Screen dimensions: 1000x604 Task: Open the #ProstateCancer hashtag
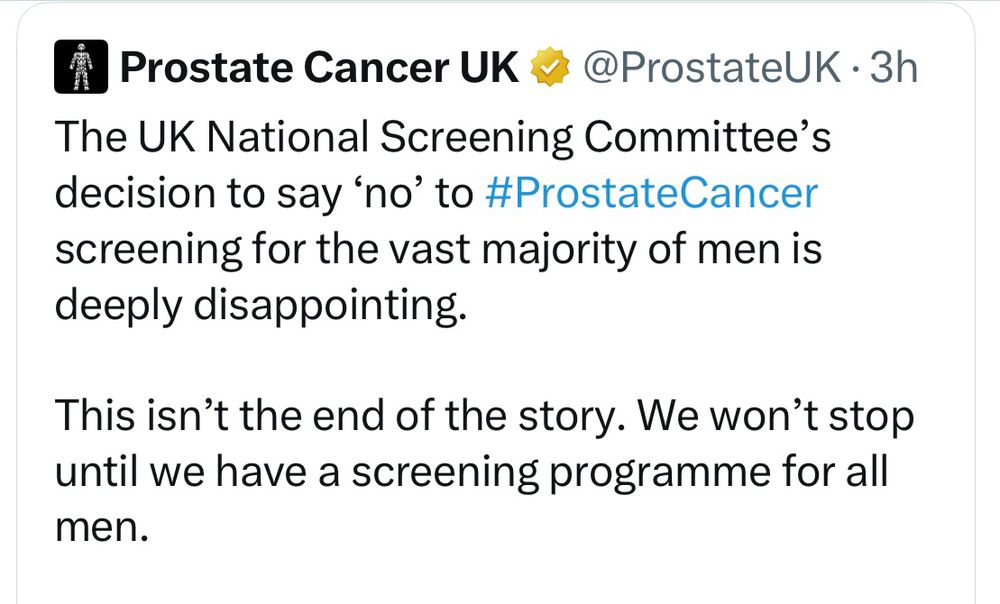pos(650,194)
